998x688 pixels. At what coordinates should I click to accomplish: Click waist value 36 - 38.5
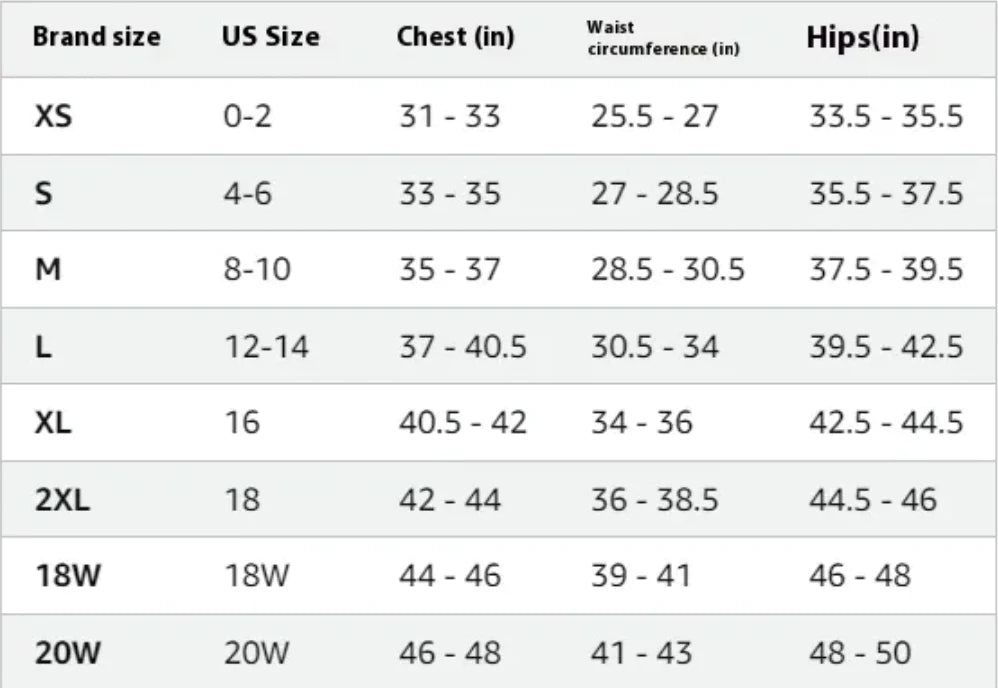[x=654, y=500]
